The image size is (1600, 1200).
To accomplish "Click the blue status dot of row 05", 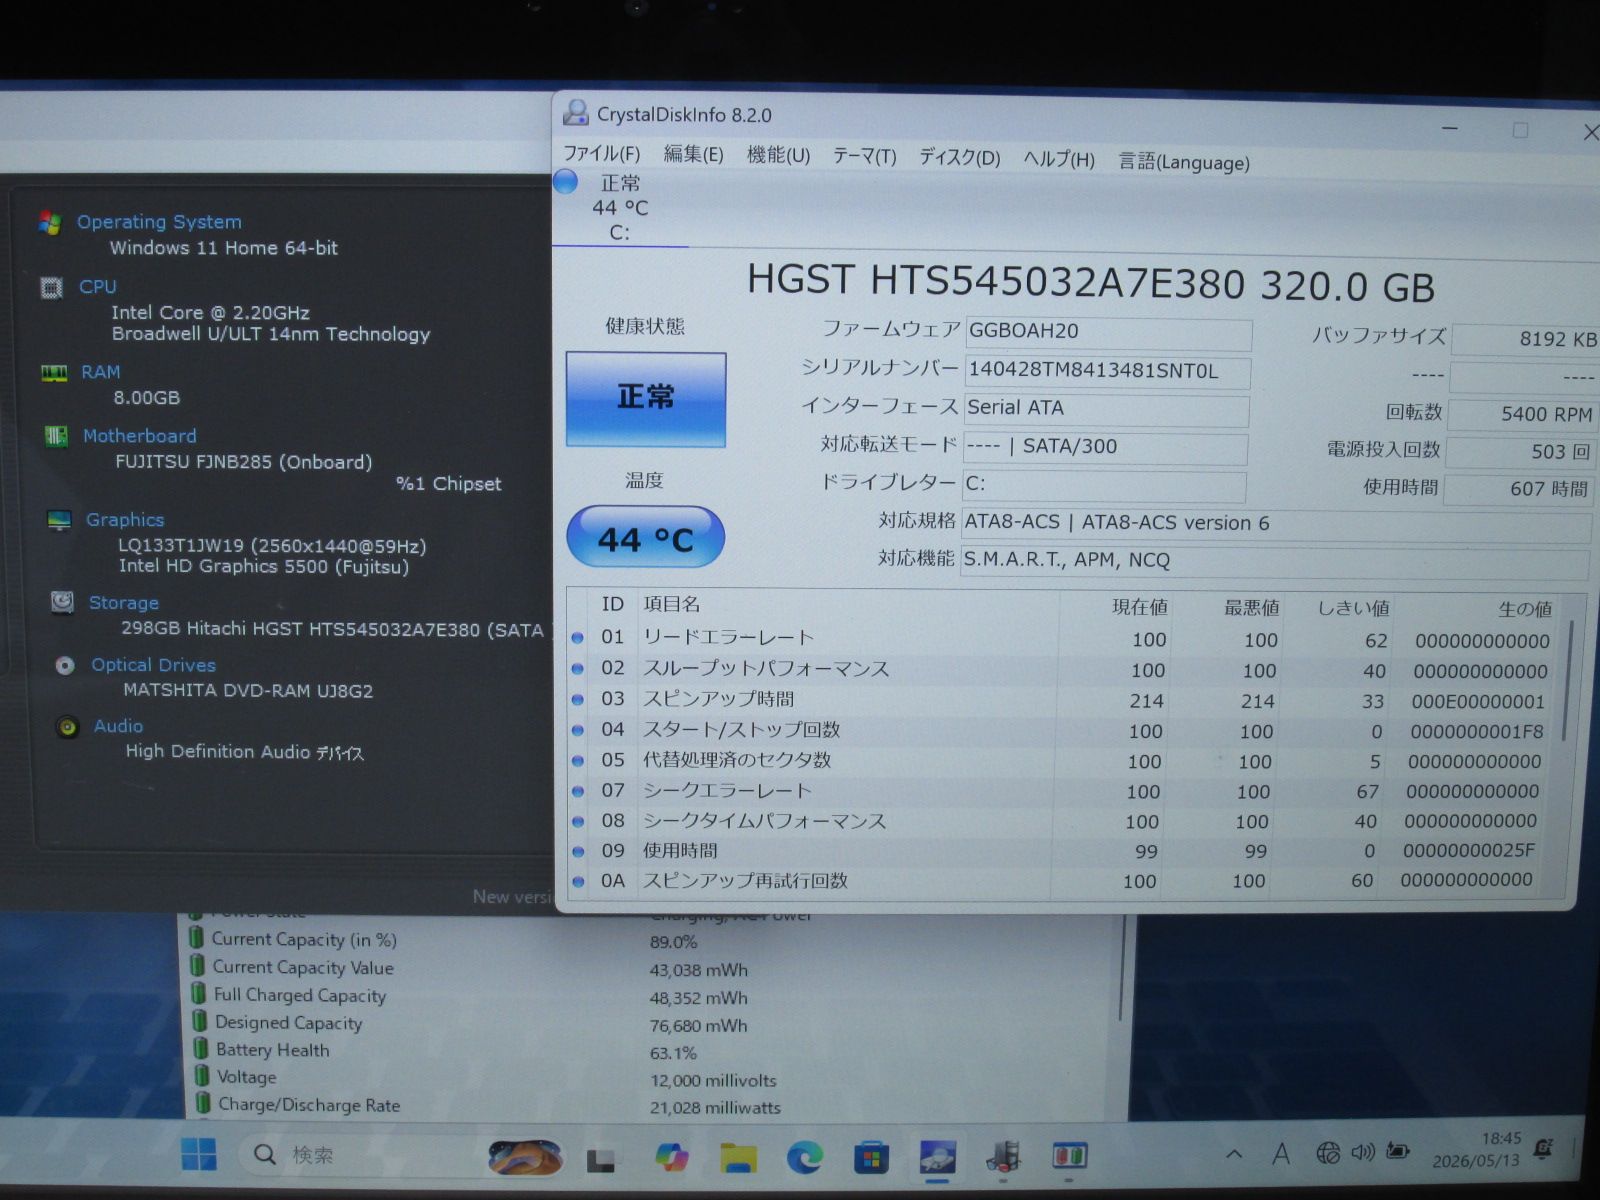I will tap(578, 761).
